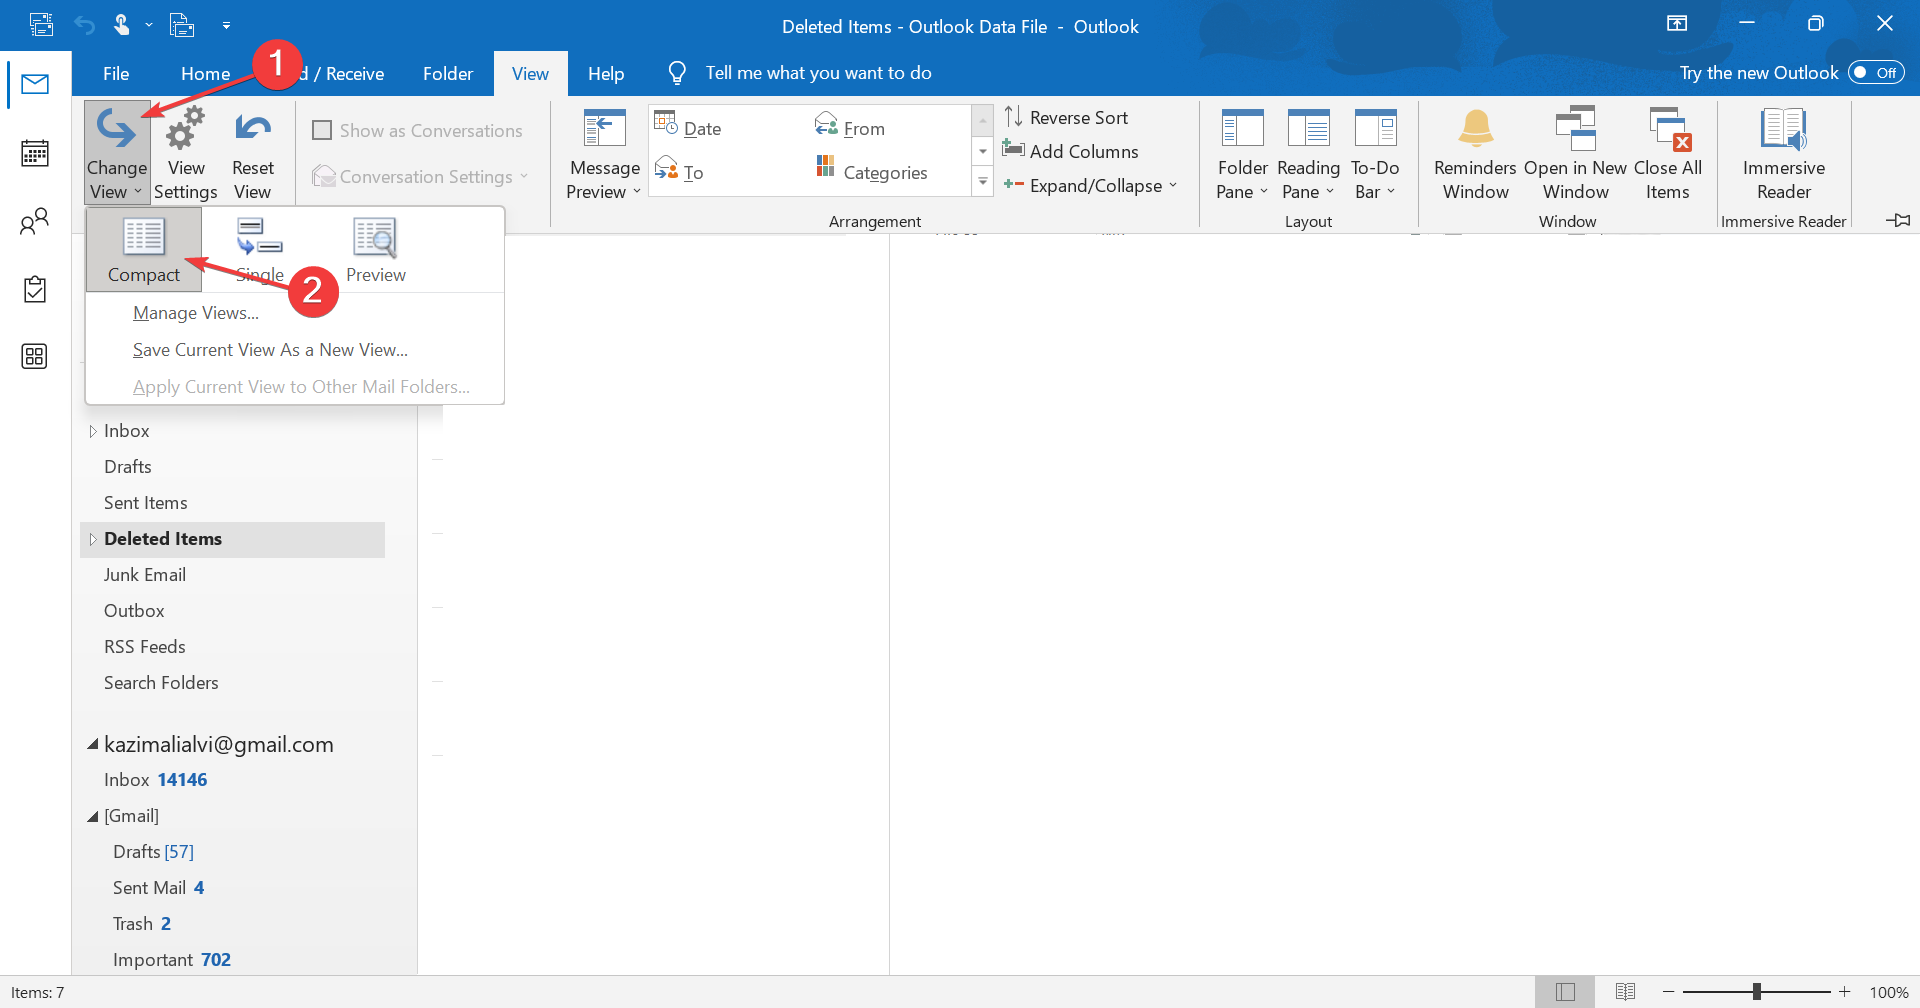Select the Drafts folder under Outlook Data File
The height and width of the screenshot is (1008, 1920).
(x=128, y=467)
